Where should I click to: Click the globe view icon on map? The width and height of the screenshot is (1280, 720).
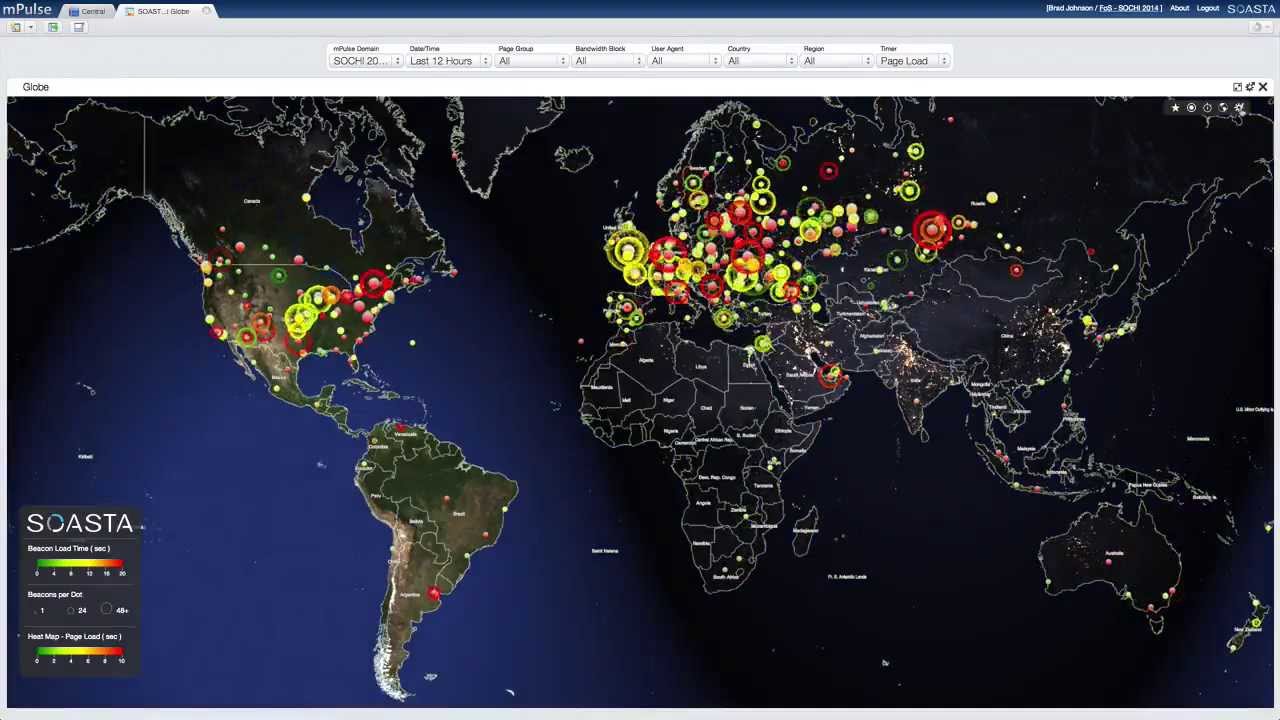[x=1223, y=107]
